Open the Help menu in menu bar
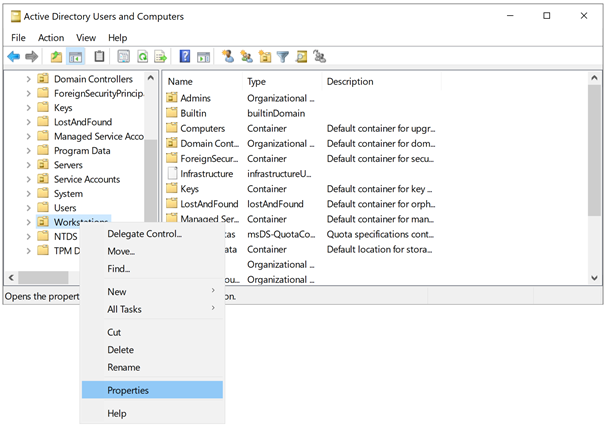 117,37
